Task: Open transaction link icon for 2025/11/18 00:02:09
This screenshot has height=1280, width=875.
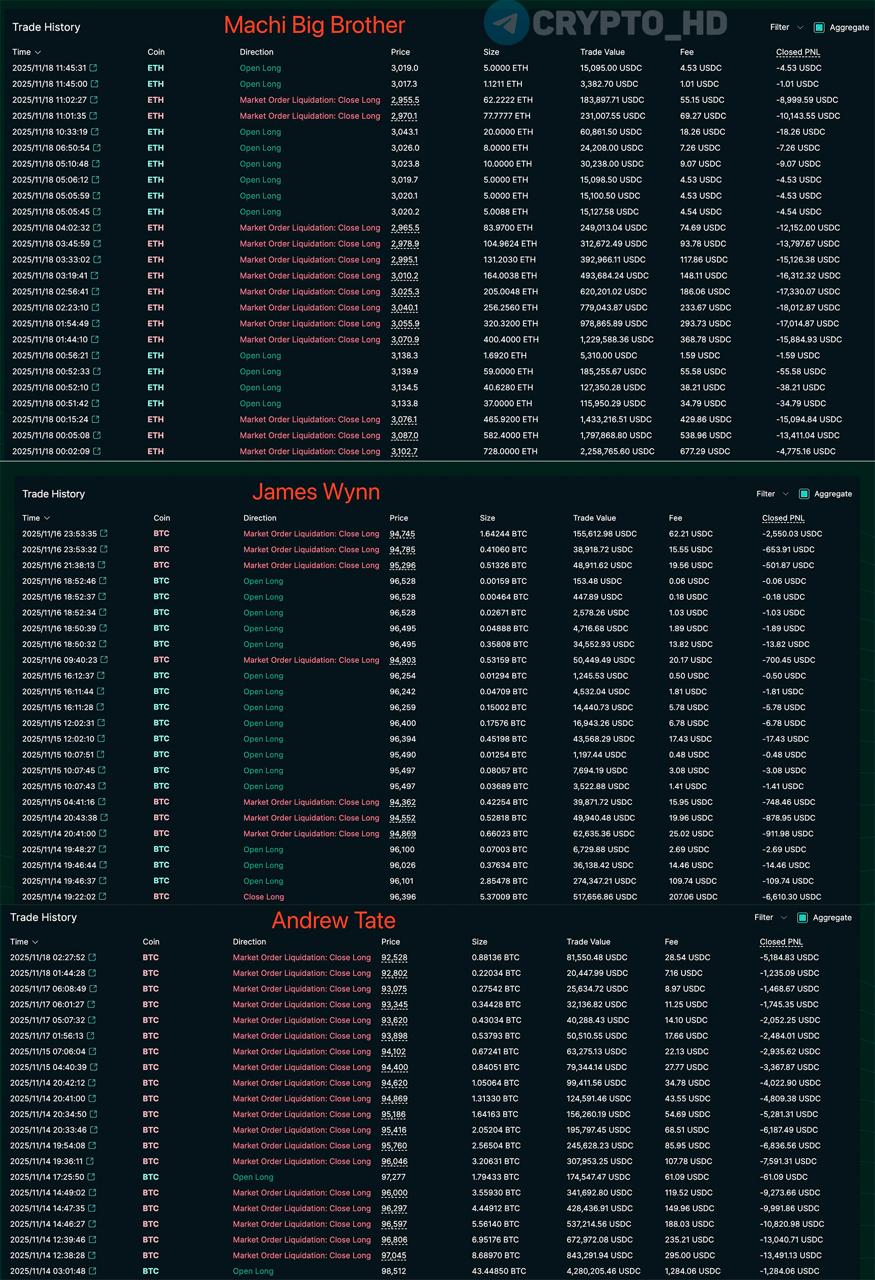Action: point(96,452)
